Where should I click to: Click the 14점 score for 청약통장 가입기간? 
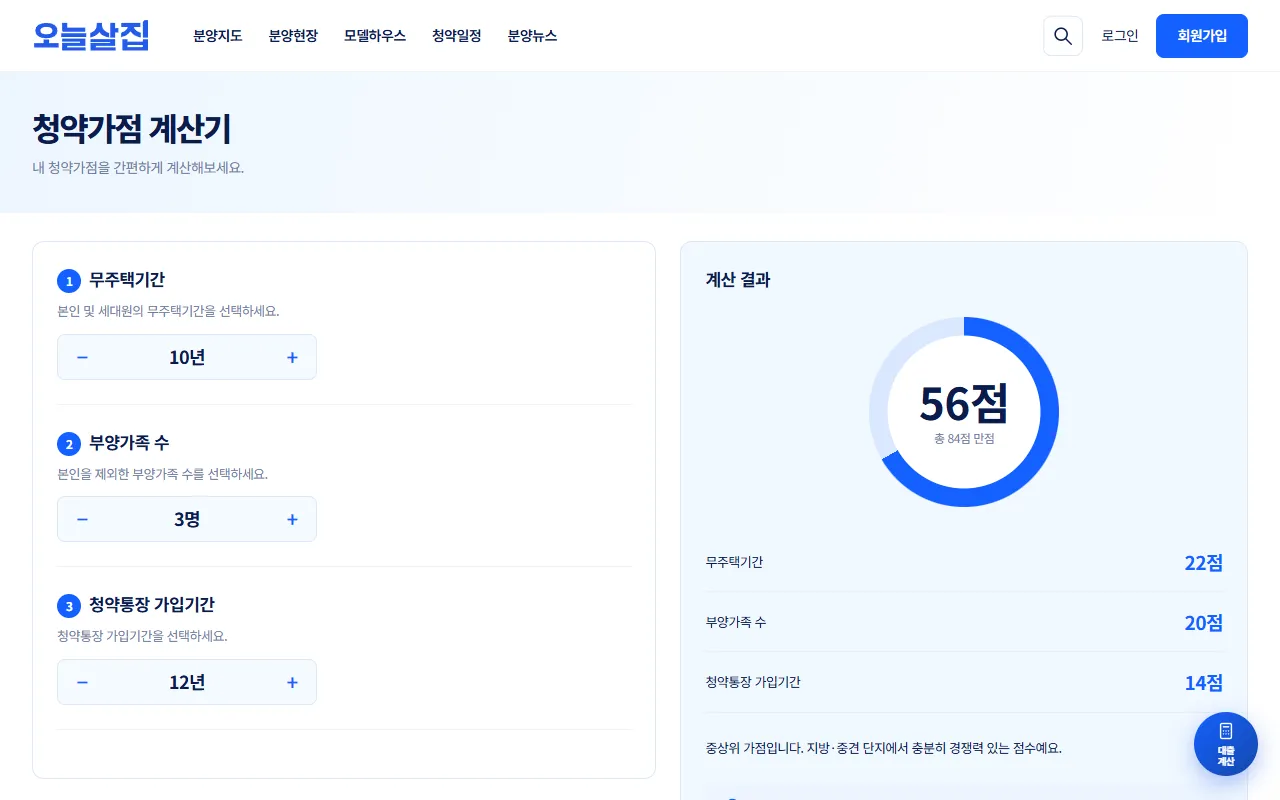point(1204,682)
